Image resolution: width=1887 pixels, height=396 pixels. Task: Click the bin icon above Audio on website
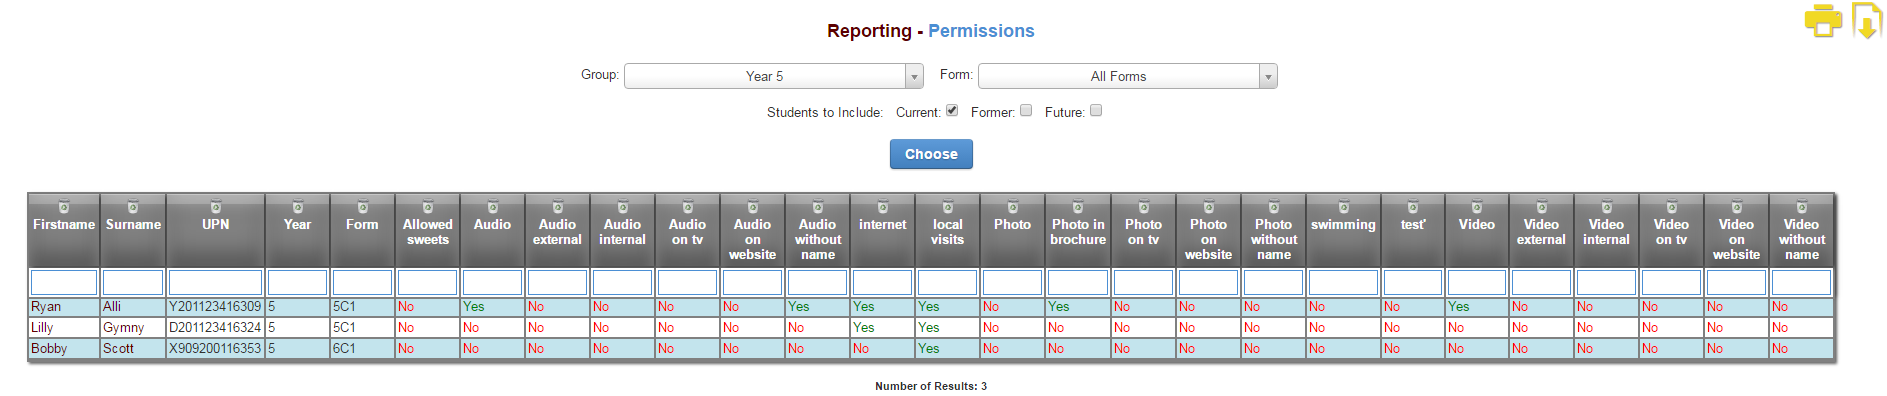753,207
